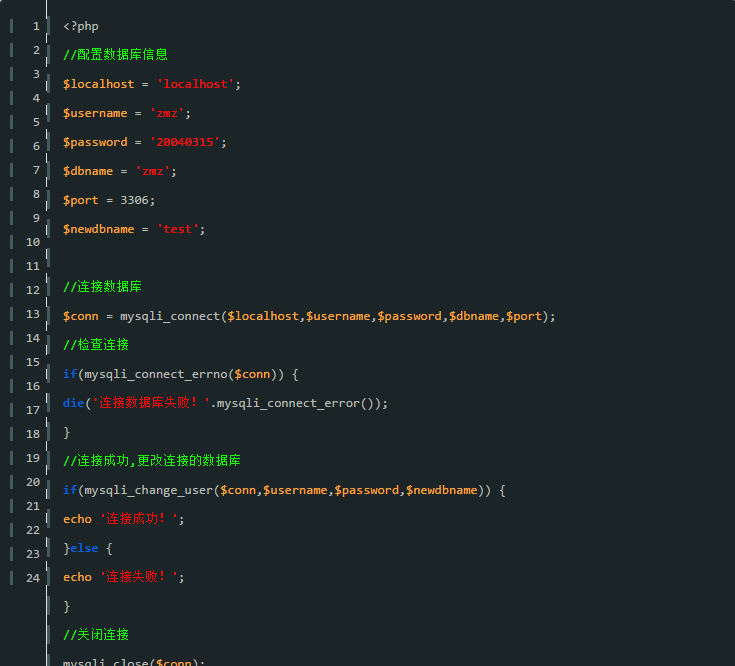Viewport: 735px width, 666px height.
Task: Click line number 13 in the gutter
Action: 33,314
